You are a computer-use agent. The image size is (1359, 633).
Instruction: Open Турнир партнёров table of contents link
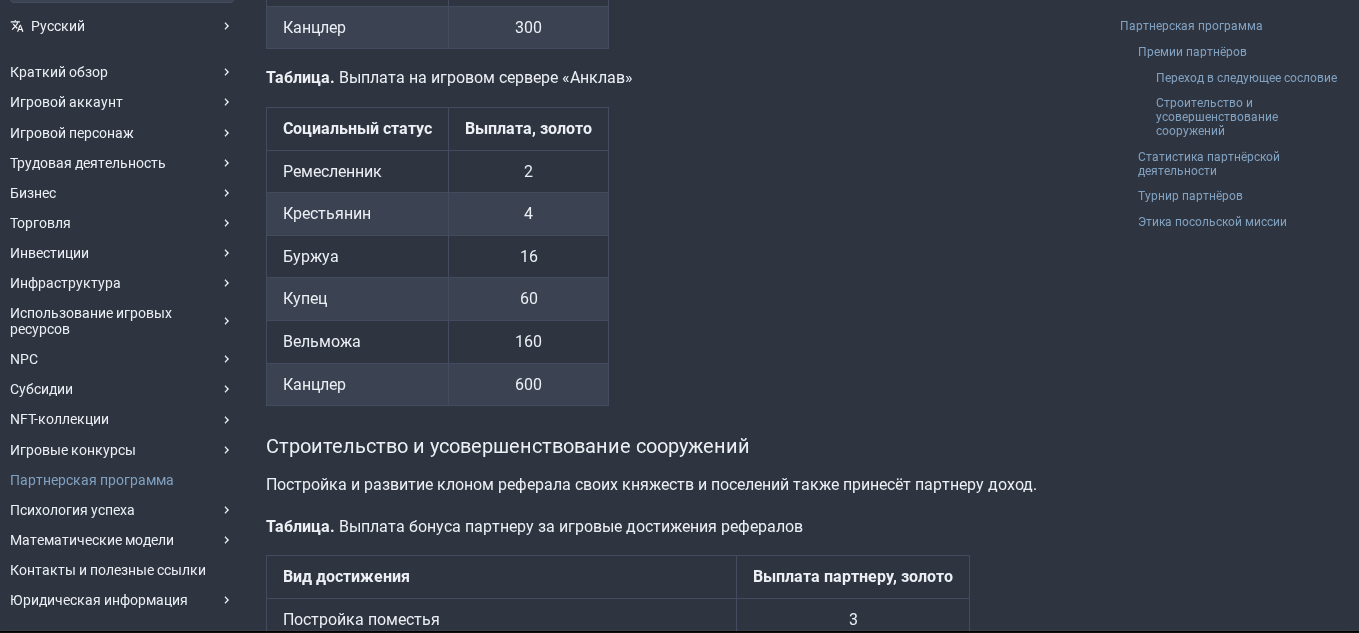1190,196
